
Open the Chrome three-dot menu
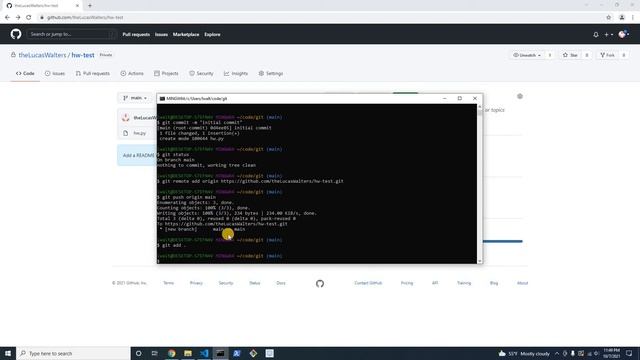(x=633, y=18)
